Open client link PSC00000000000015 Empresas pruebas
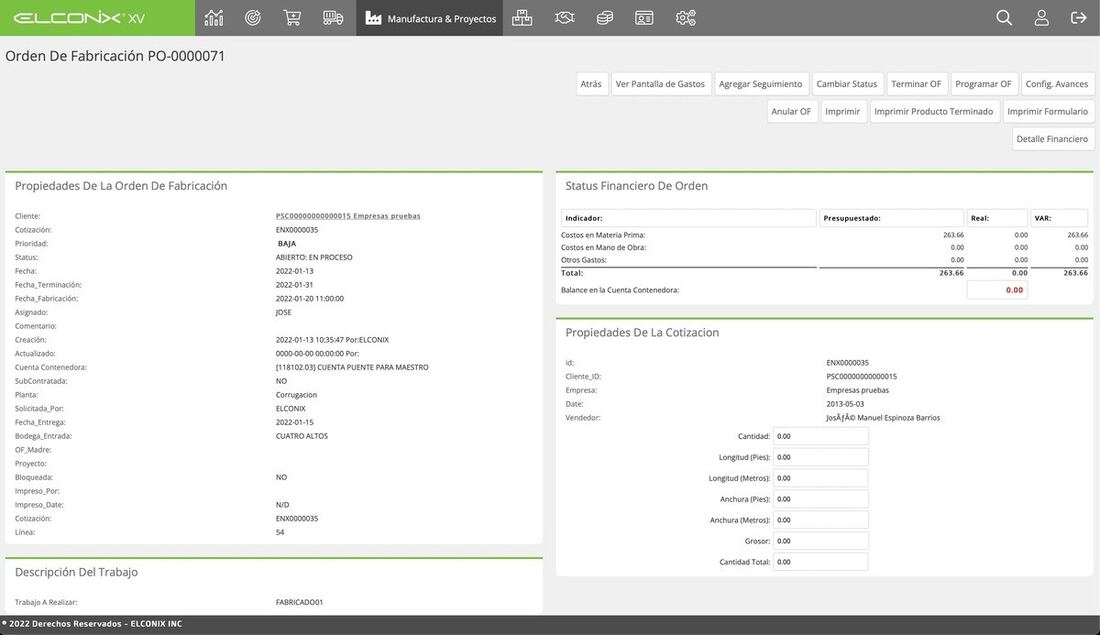Viewport: 1100px width, 635px height. coord(348,216)
